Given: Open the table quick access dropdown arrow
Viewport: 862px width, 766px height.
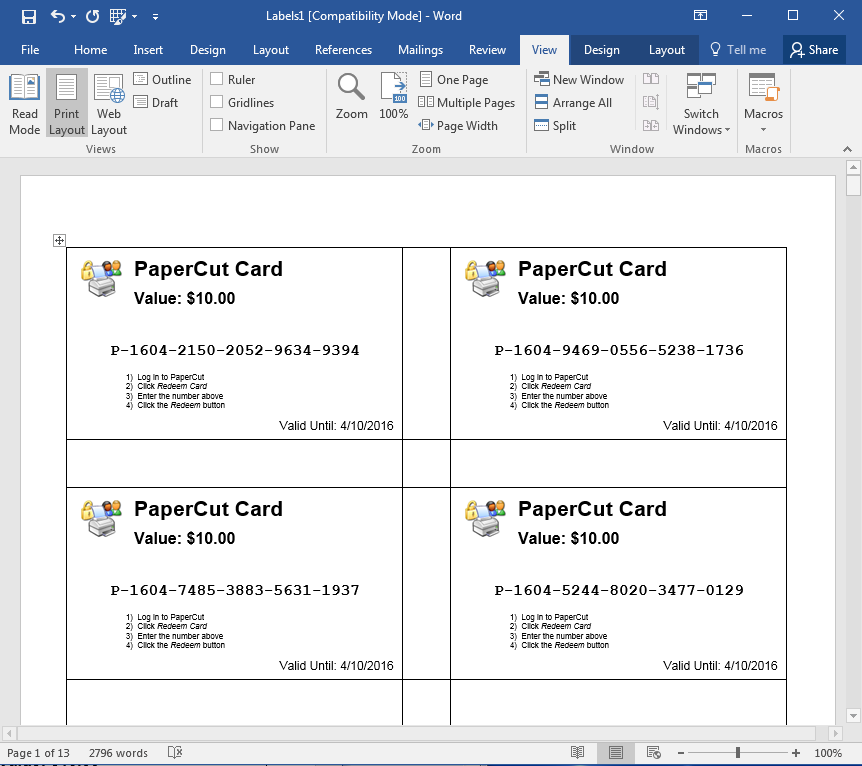Looking at the screenshot, I should pos(135,17).
